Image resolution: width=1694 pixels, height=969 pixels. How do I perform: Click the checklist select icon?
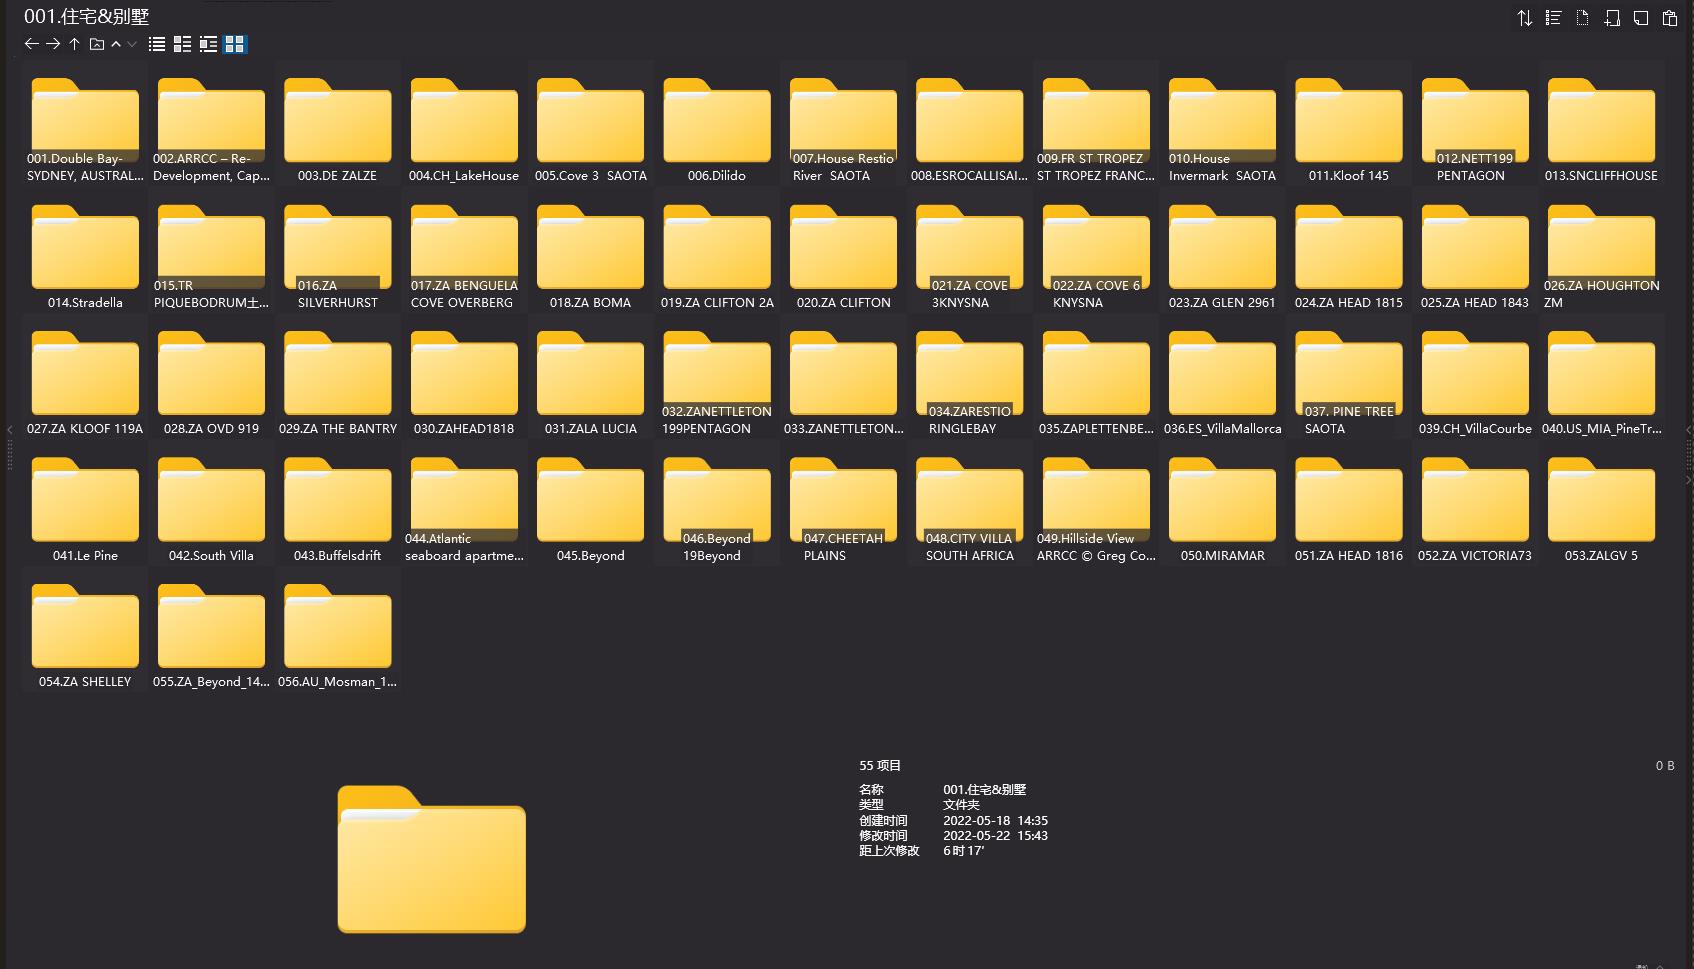pos(1553,18)
